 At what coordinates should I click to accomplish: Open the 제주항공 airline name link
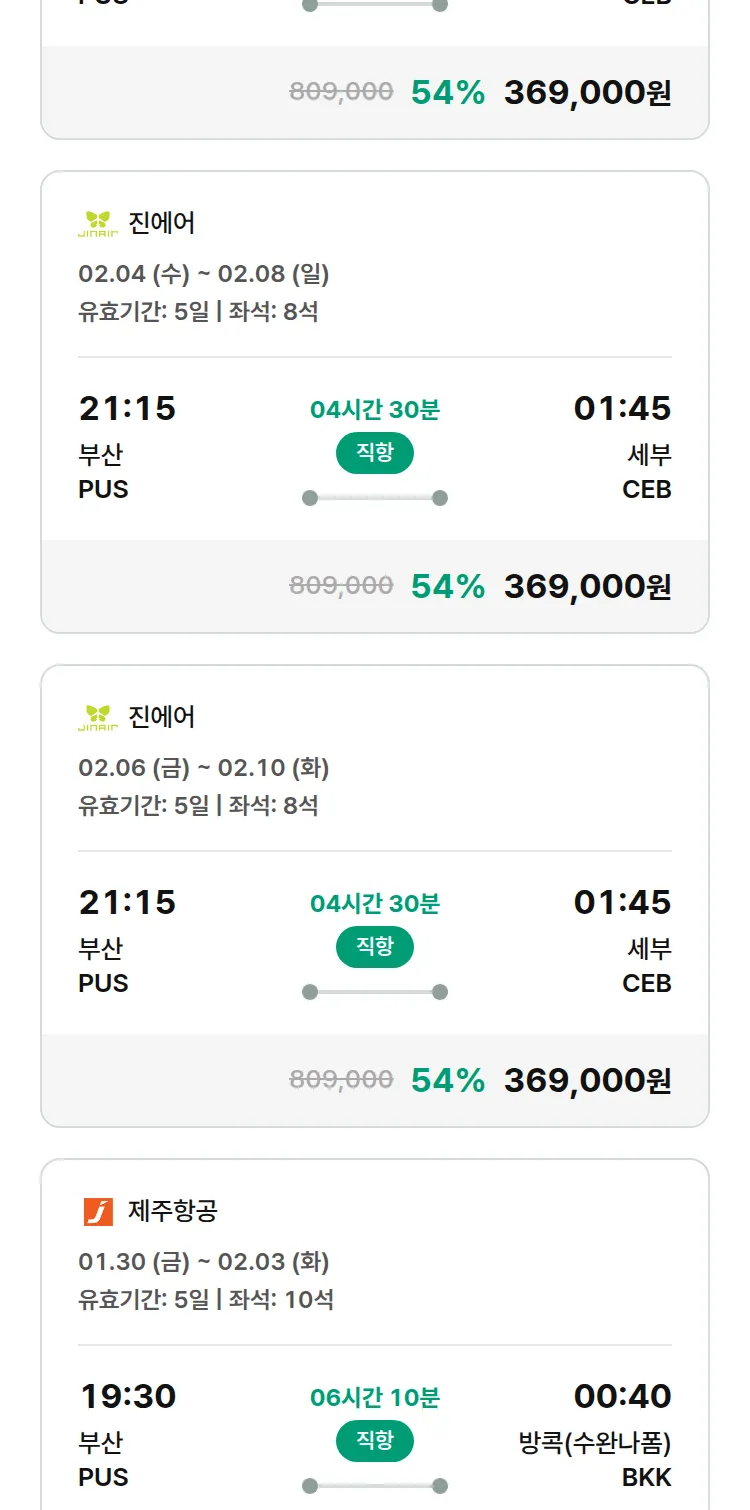[x=173, y=1211]
